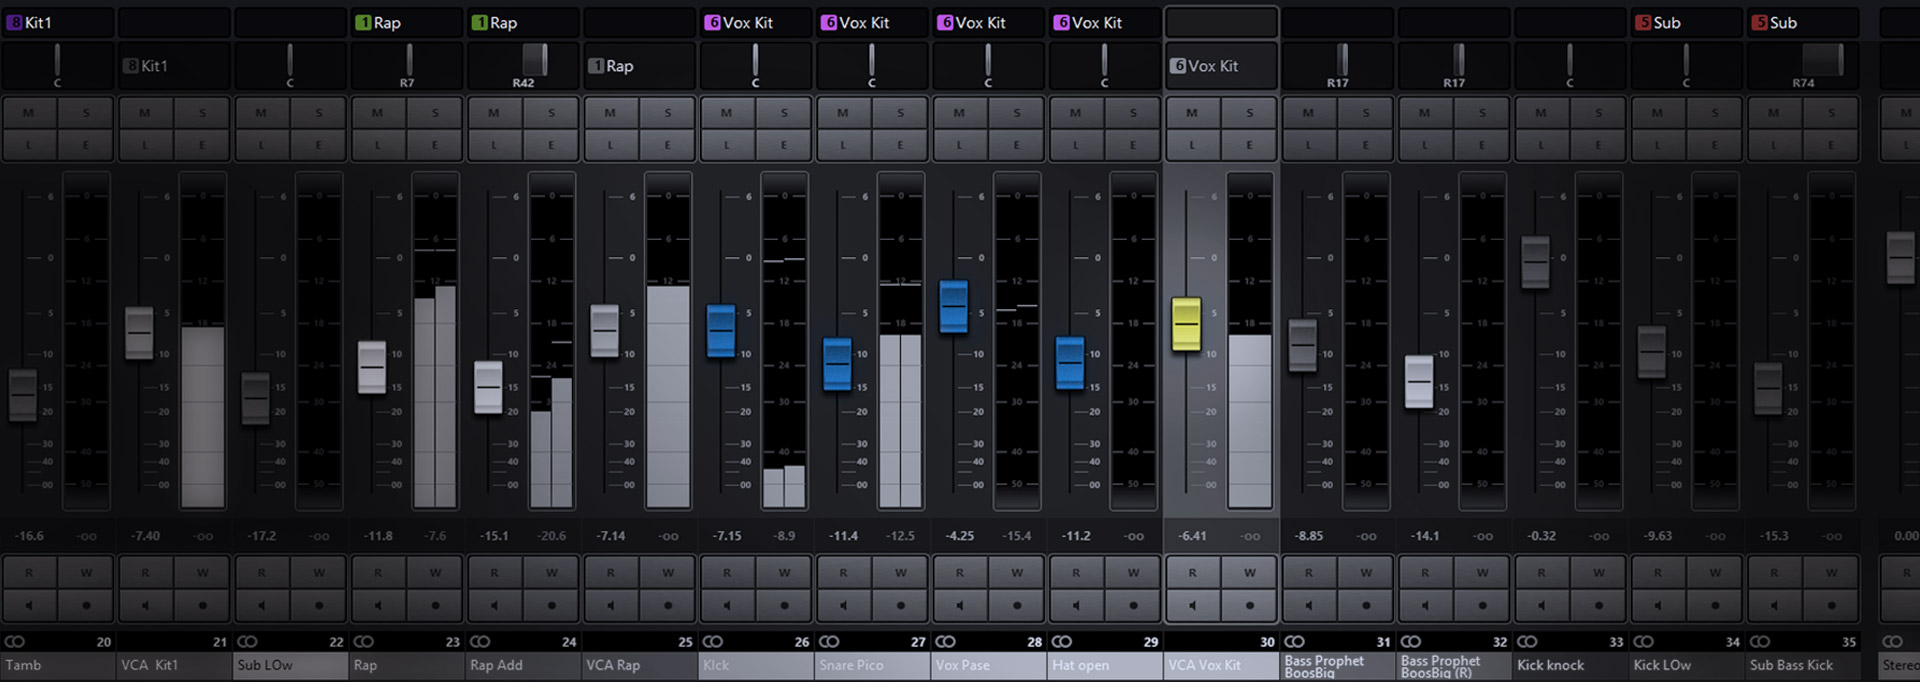Enable Read automation on VCA Vox Kit
The height and width of the screenshot is (682, 1920).
(1192, 573)
